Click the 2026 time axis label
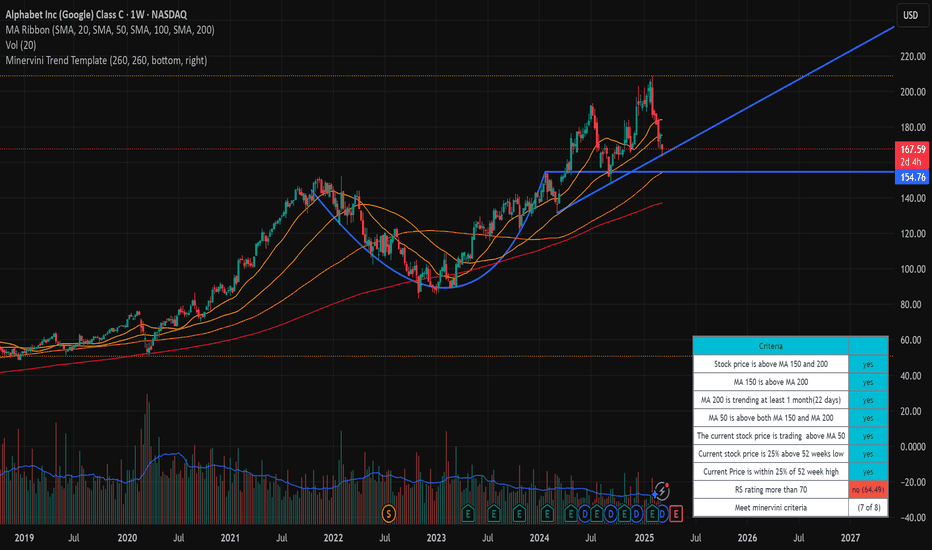The image size is (932, 550). 747,538
